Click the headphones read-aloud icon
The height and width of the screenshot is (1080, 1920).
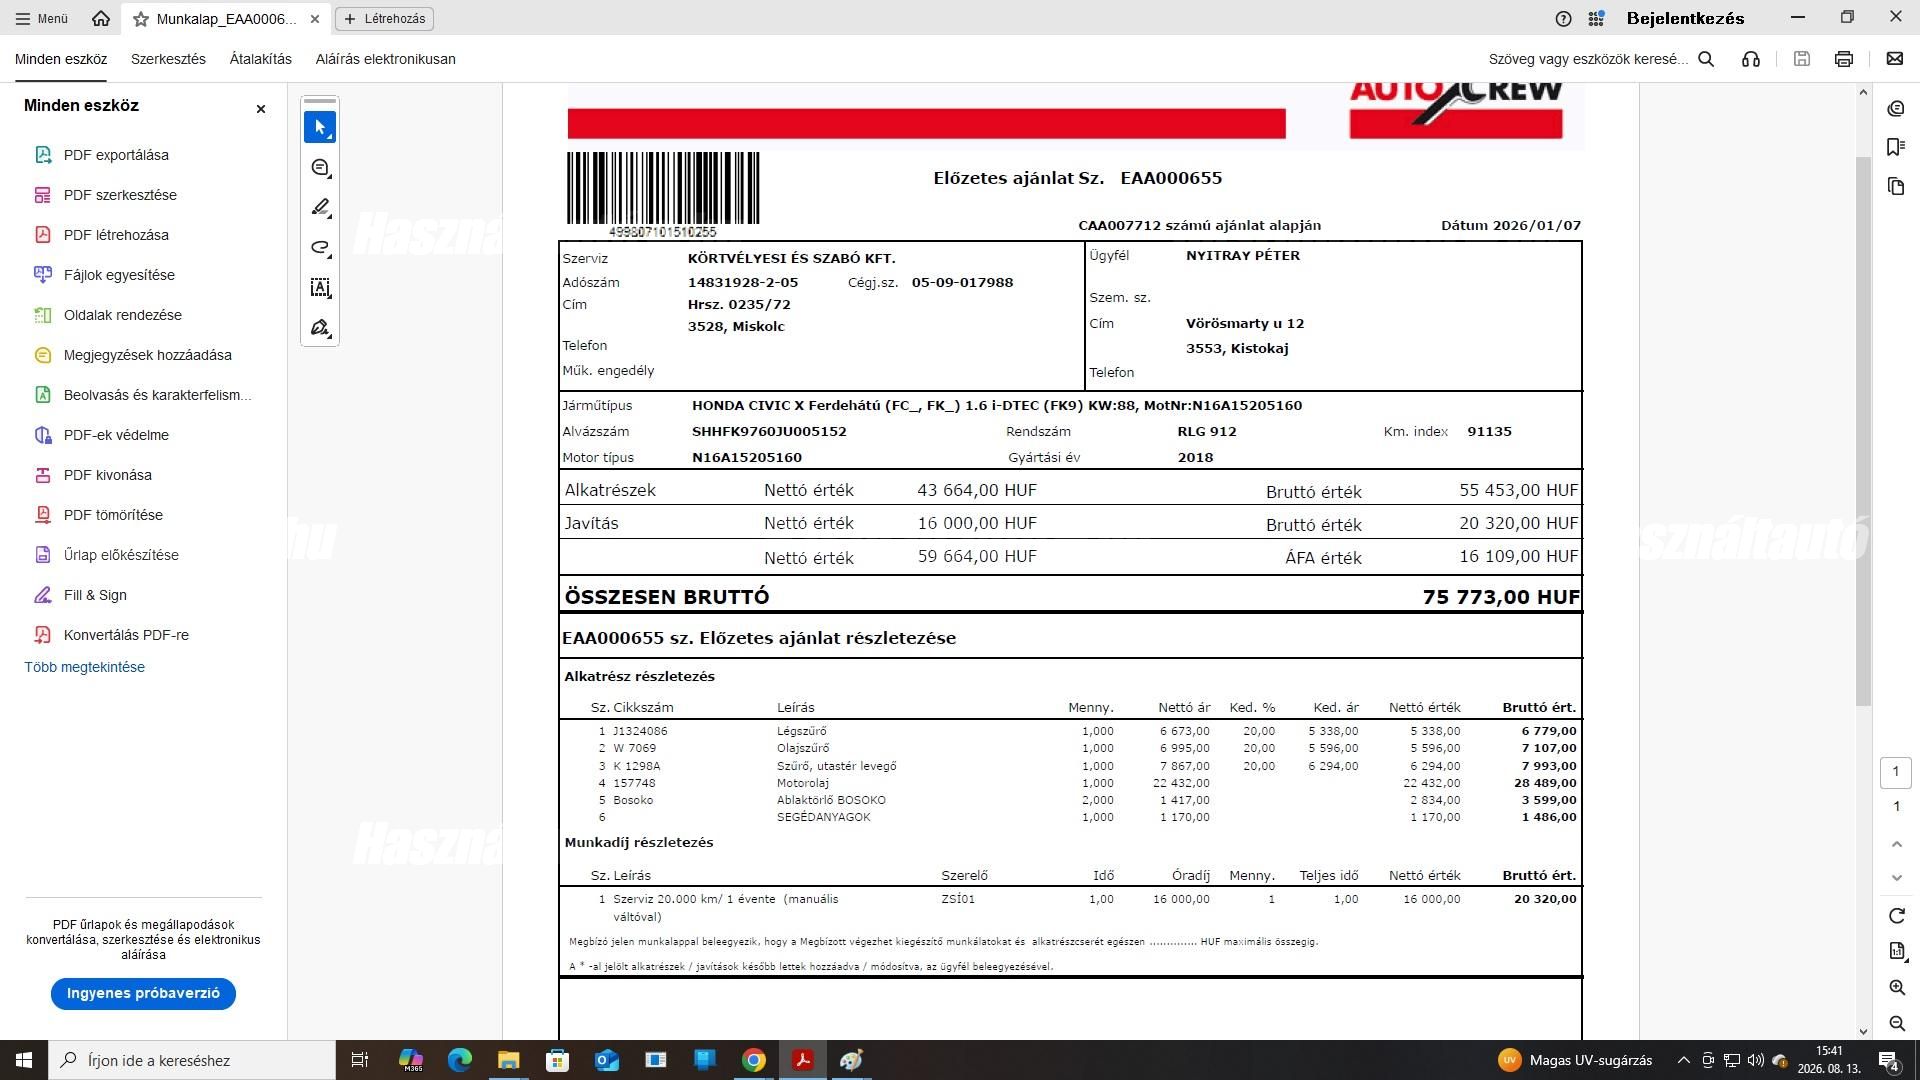(x=1751, y=59)
